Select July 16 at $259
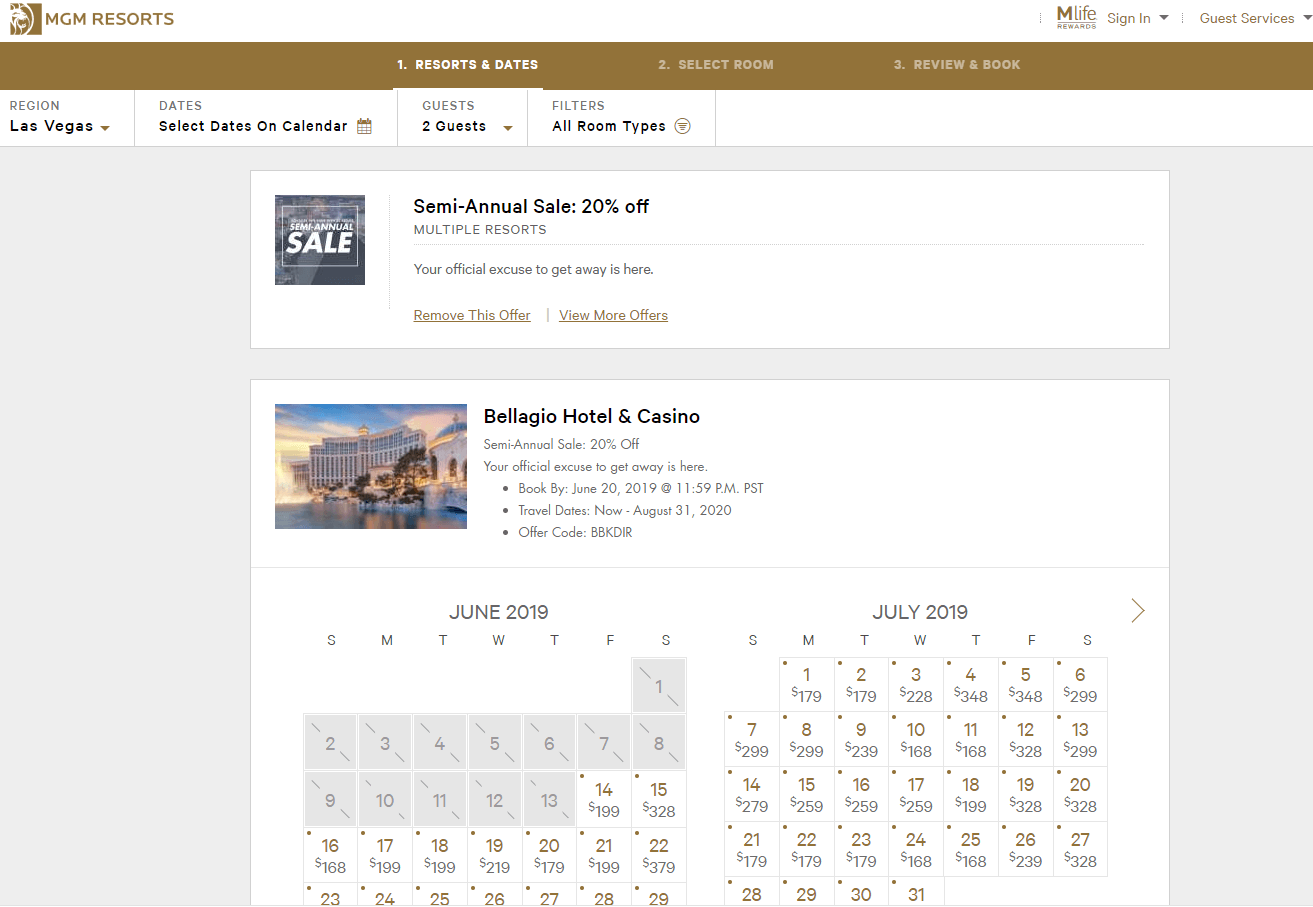 point(861,794)
